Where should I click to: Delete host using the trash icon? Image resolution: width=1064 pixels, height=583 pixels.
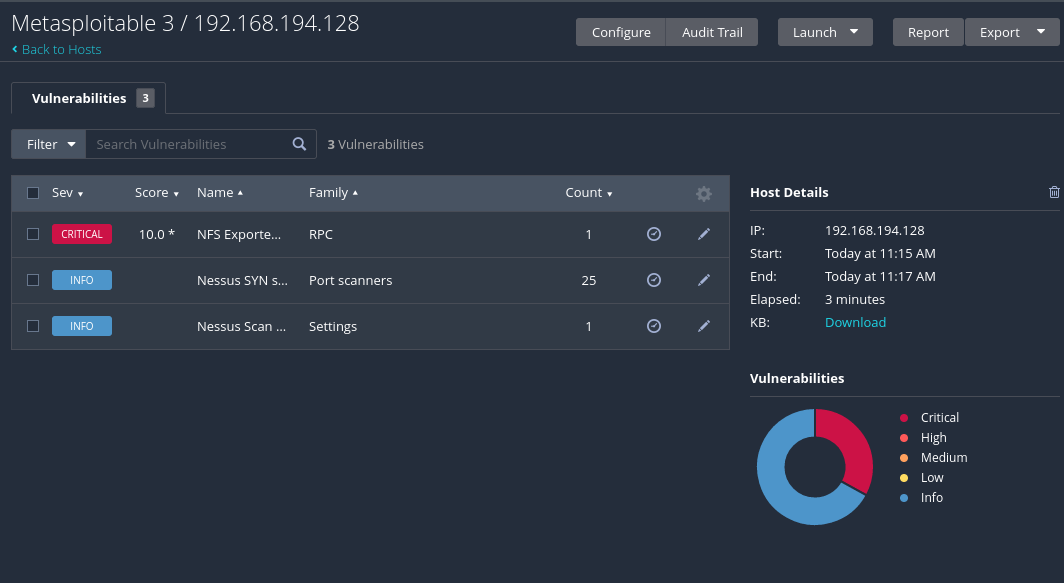1054,192
